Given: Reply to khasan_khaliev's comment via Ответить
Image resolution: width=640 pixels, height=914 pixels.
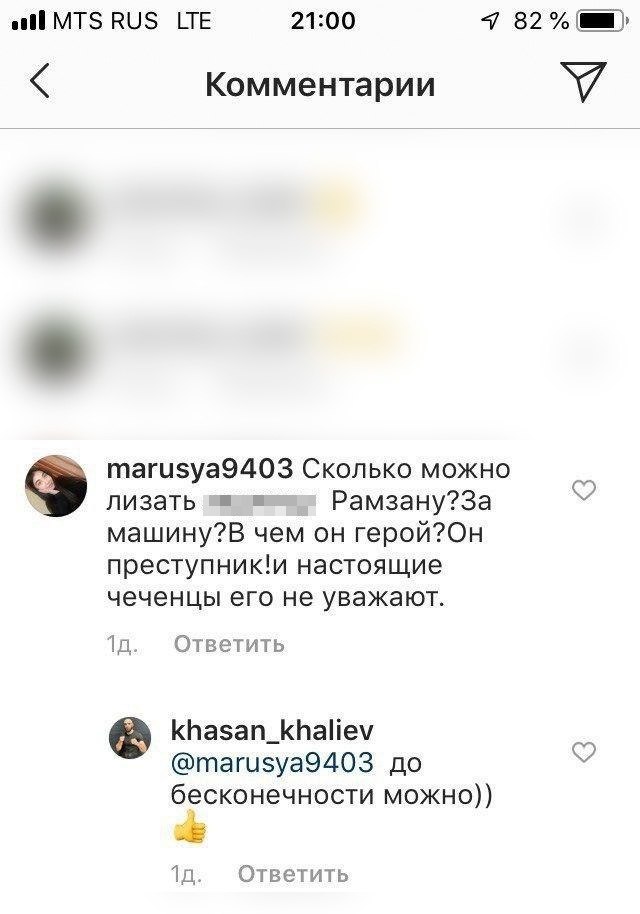Looking at the screenshot, I should click(x=293, y=874).
